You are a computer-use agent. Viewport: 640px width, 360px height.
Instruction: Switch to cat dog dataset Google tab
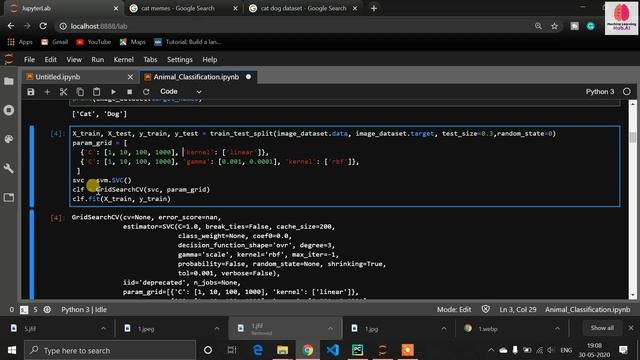coord(303,8)
